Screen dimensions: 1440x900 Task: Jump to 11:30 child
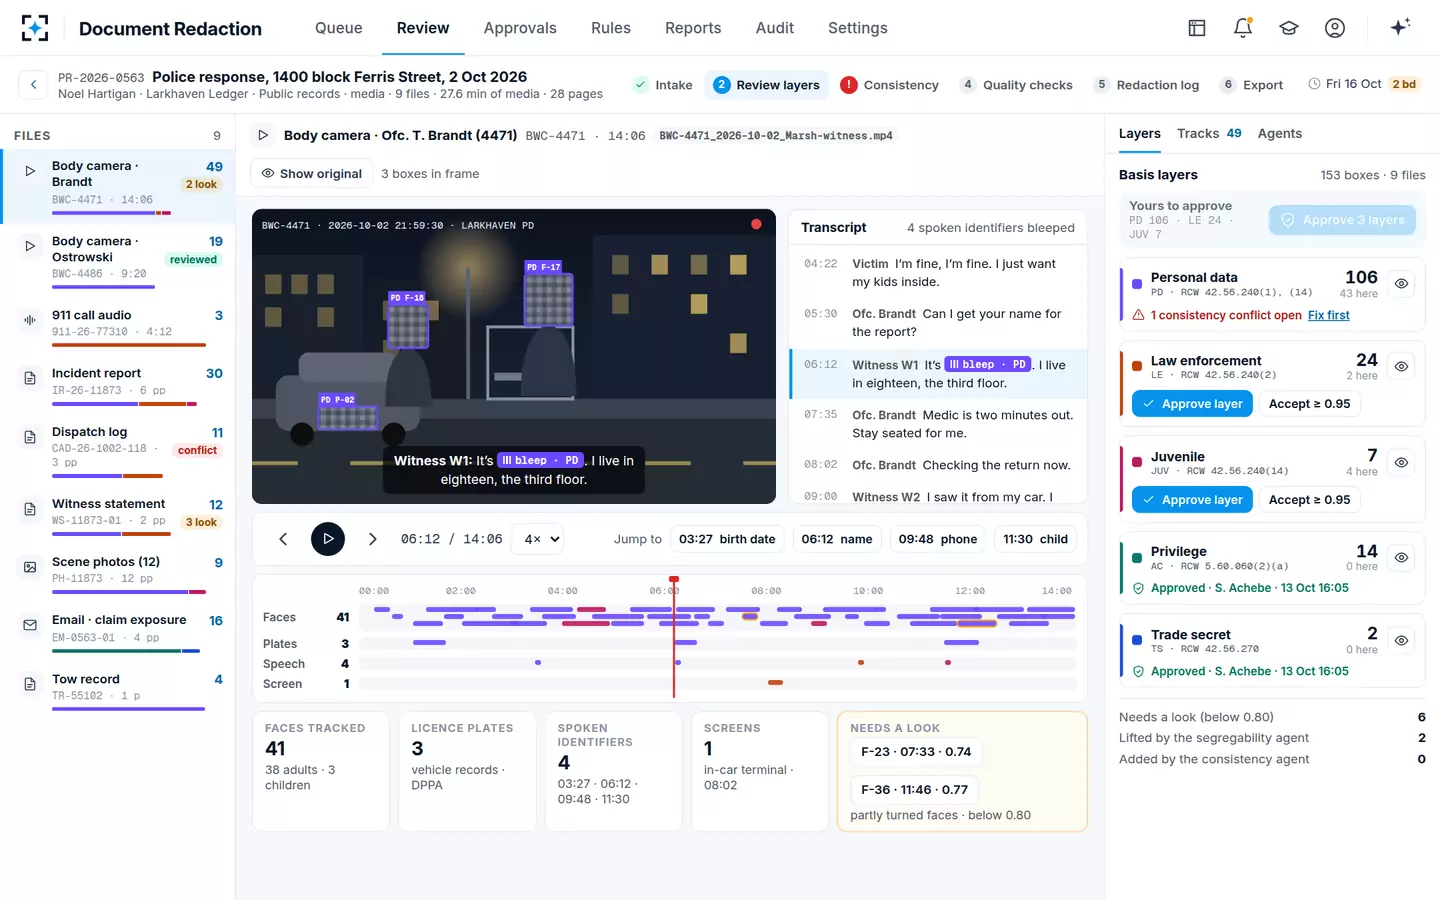click(x=1035, y=539)
